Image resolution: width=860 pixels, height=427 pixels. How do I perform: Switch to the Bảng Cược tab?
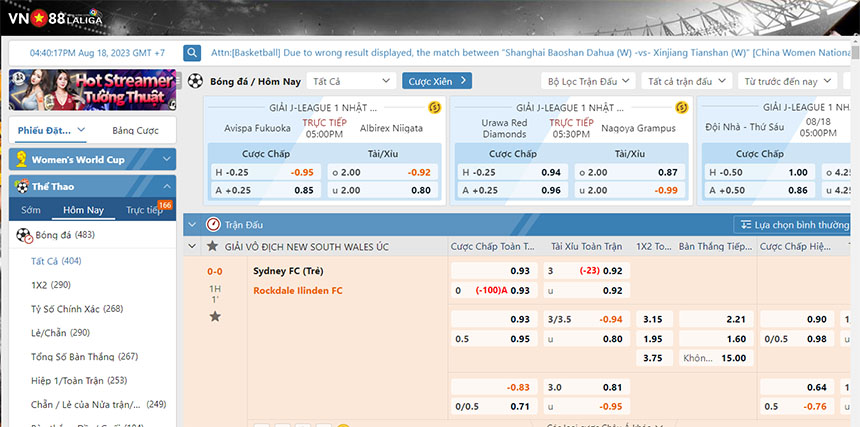point(135,130)
